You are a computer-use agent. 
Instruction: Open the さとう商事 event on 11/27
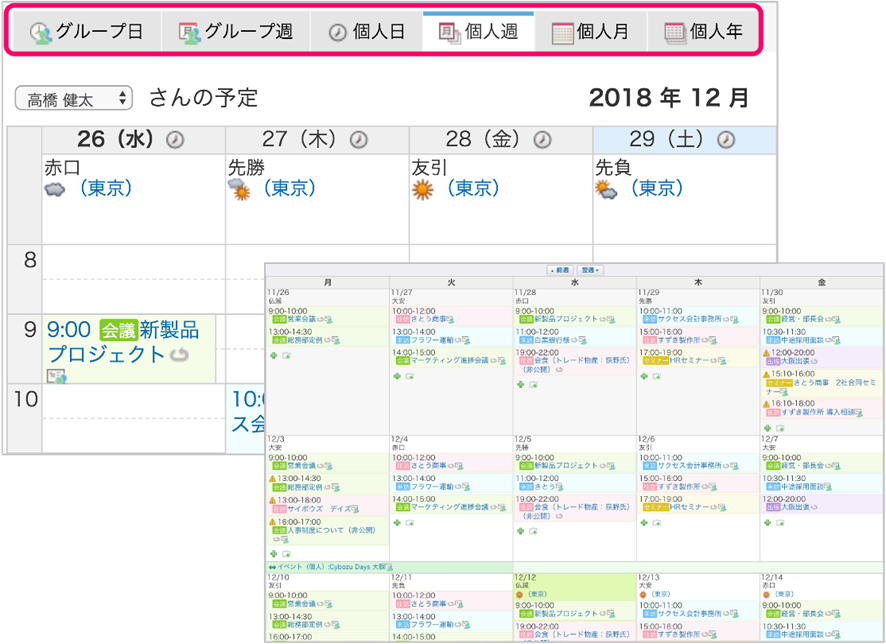pos(429,319)
